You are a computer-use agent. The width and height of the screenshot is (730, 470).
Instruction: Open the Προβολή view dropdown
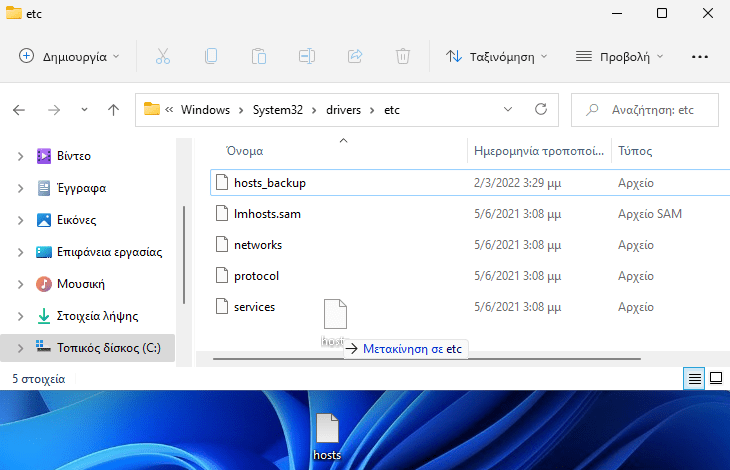619,57
